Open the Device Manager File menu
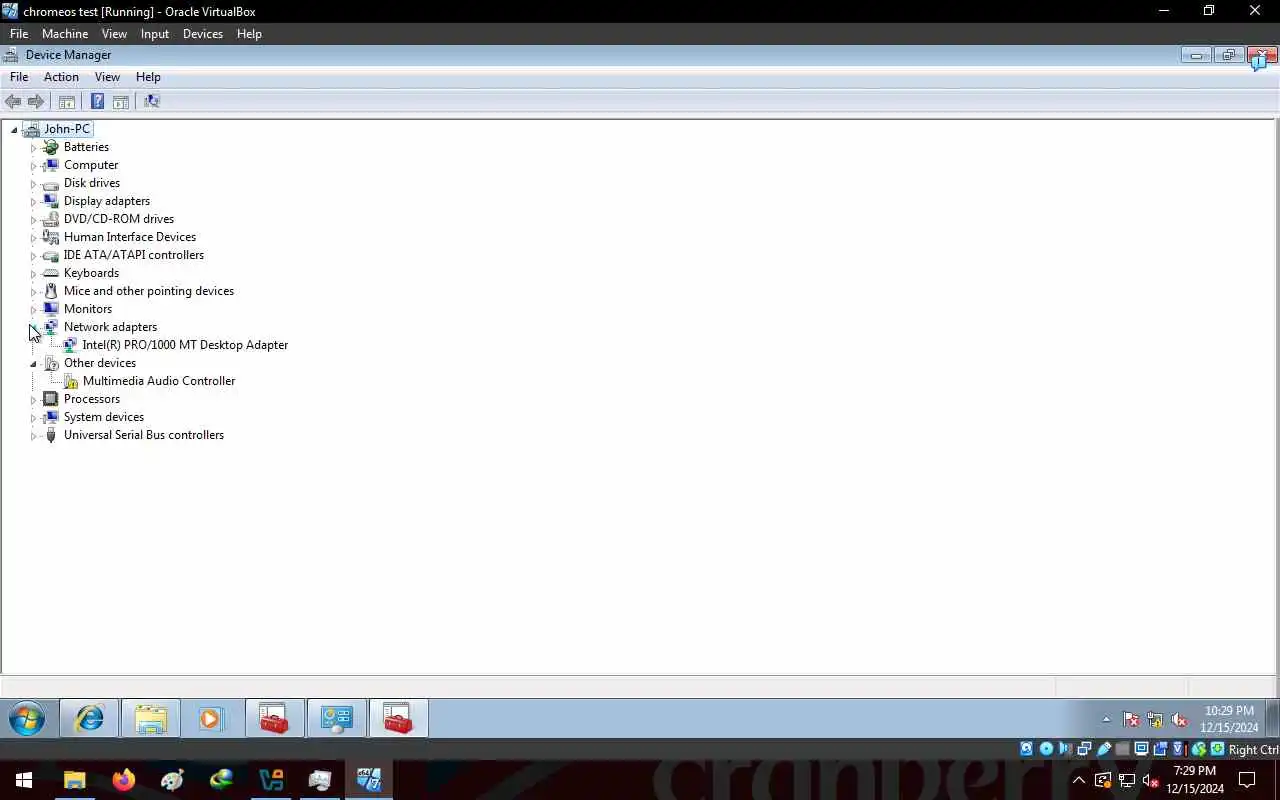This screenshot has width=1280, height=800. 19,77
